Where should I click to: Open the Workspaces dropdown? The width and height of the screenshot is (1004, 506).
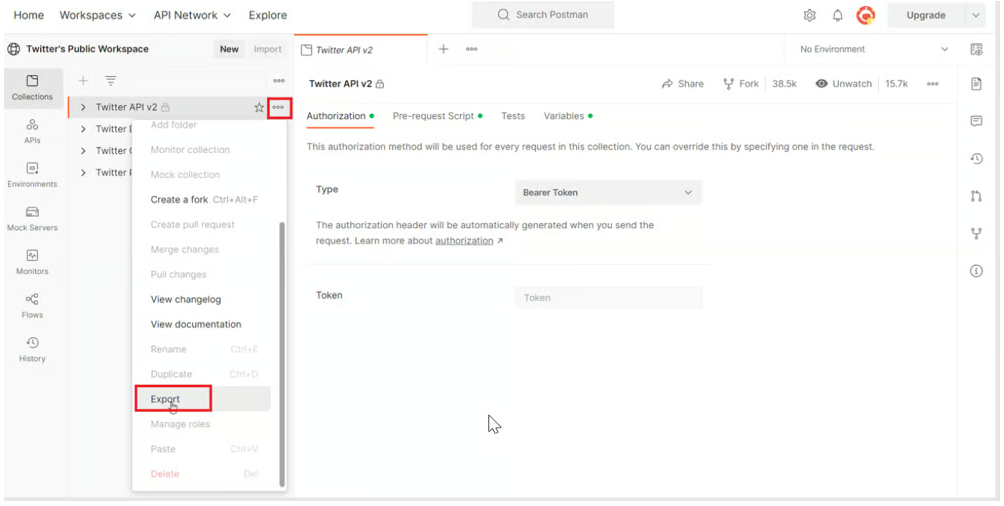click(x=97, y=15)
